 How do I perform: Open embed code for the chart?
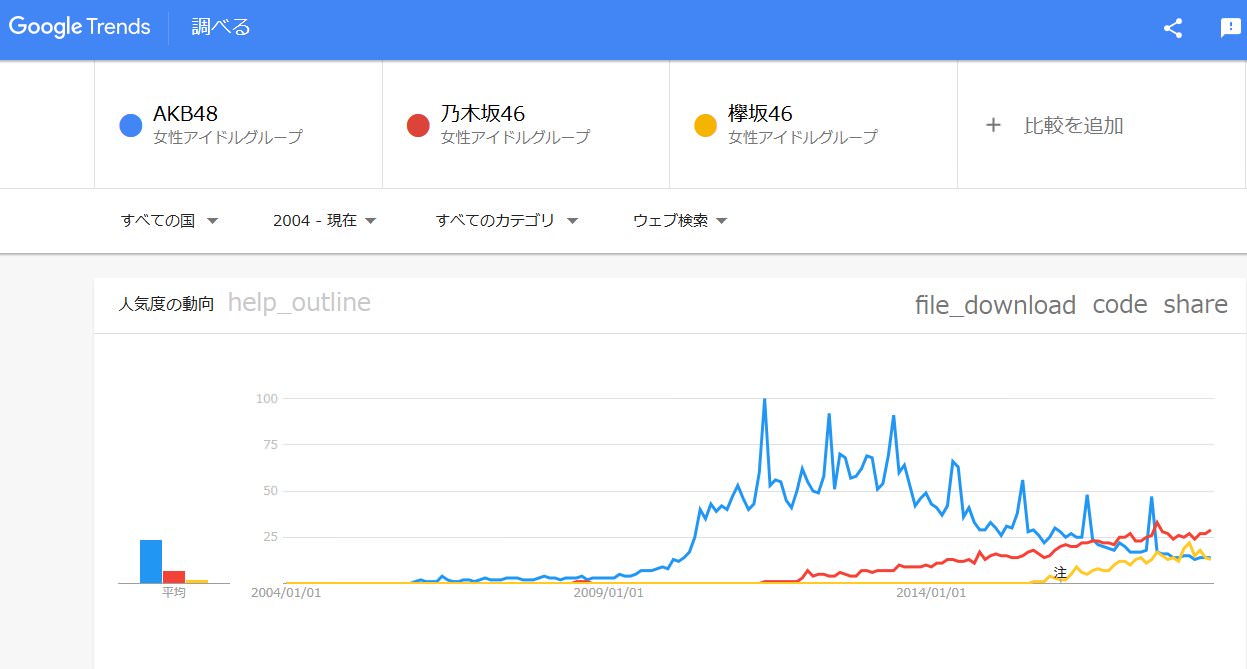(x=1120, y=305)
